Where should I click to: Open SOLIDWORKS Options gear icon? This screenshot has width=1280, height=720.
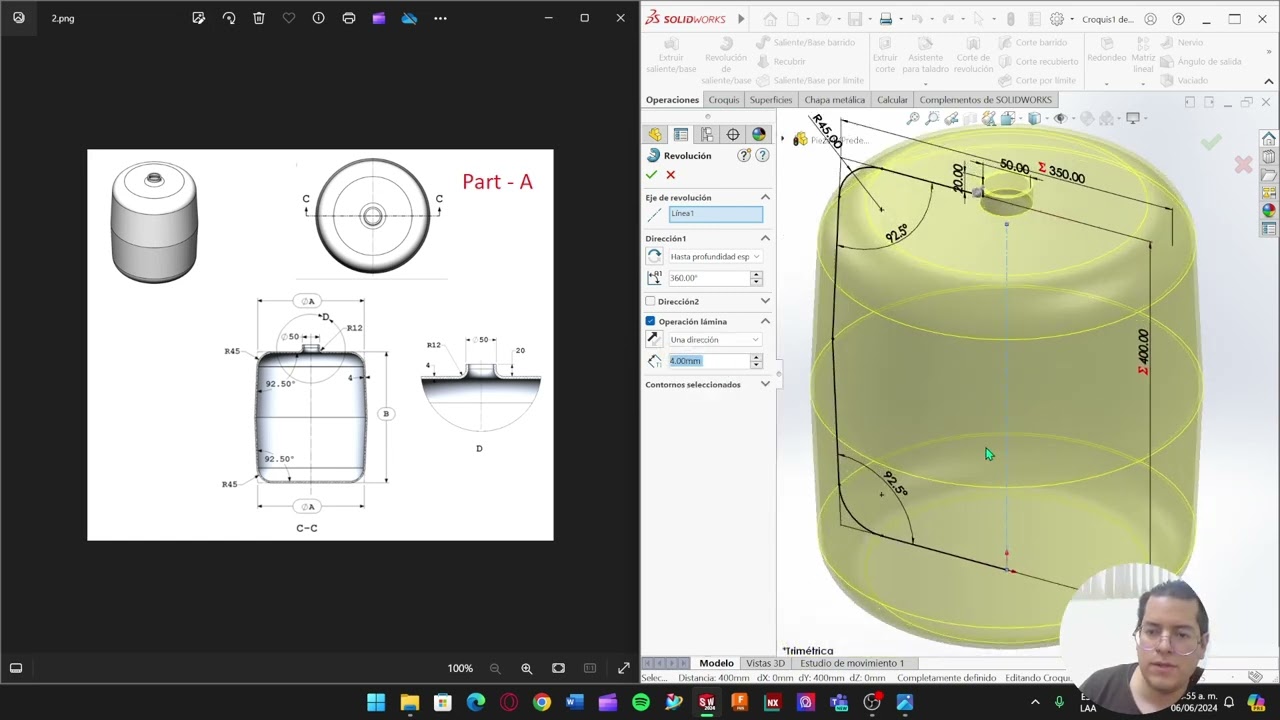point(1057,19)
